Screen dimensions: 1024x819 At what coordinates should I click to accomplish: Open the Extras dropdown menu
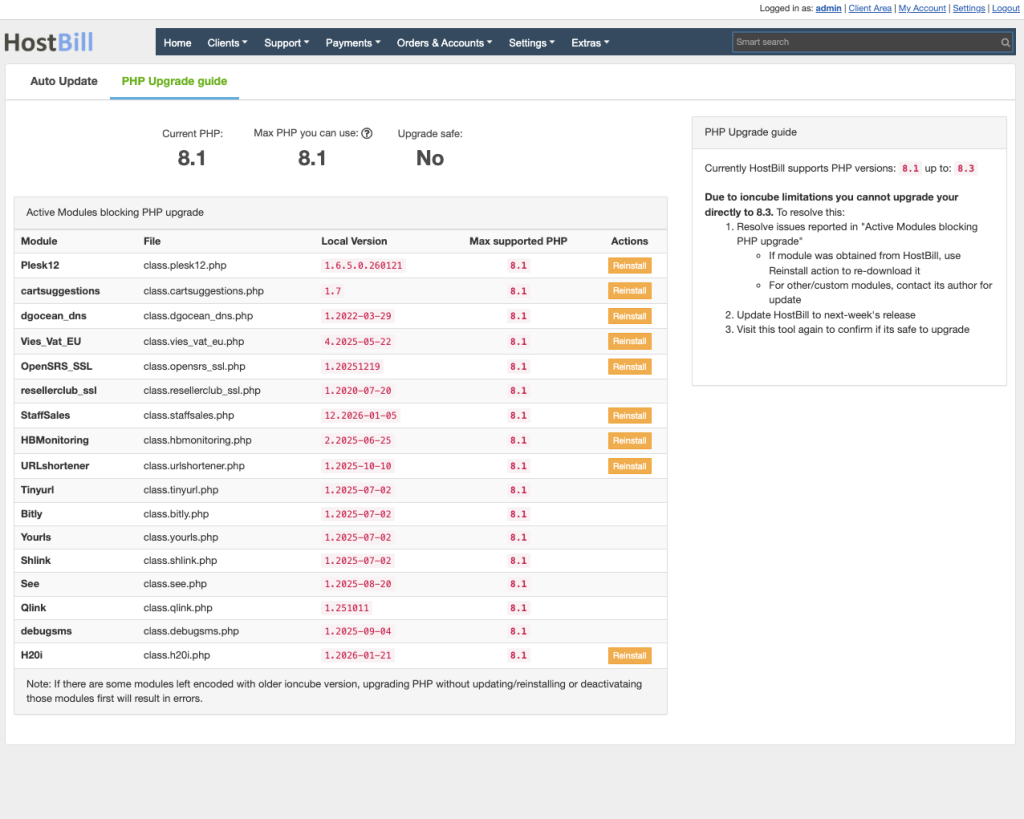point(590,43)
